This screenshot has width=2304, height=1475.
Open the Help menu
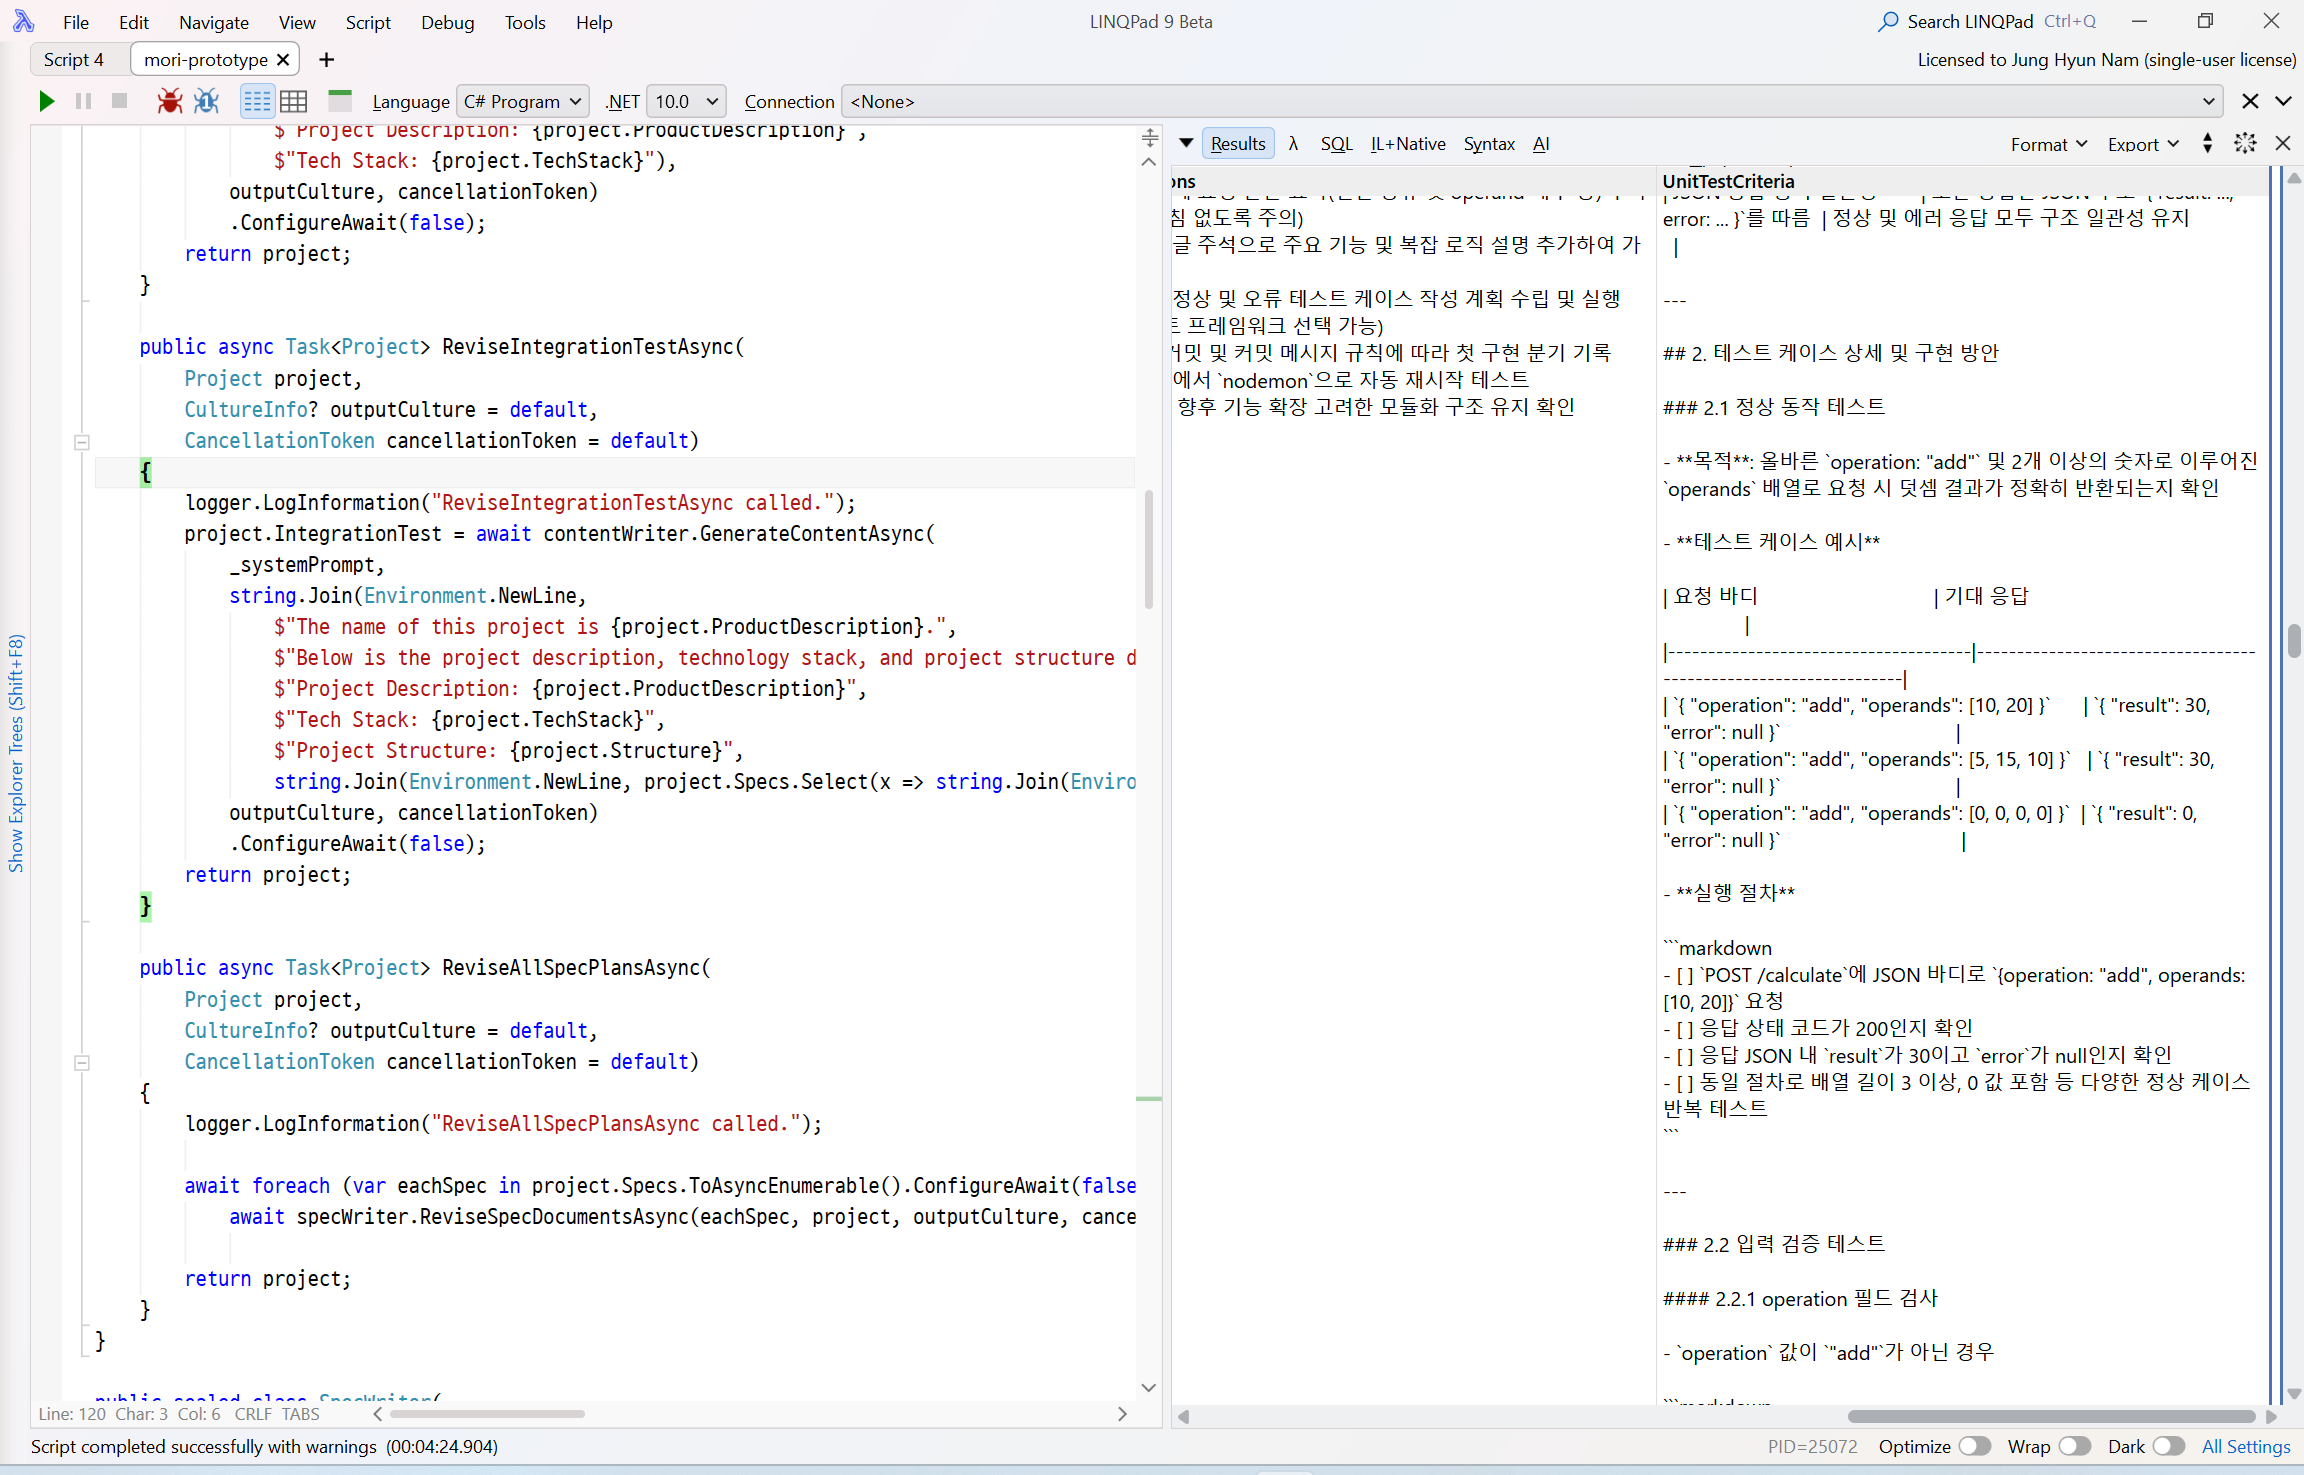click(593, 22)
